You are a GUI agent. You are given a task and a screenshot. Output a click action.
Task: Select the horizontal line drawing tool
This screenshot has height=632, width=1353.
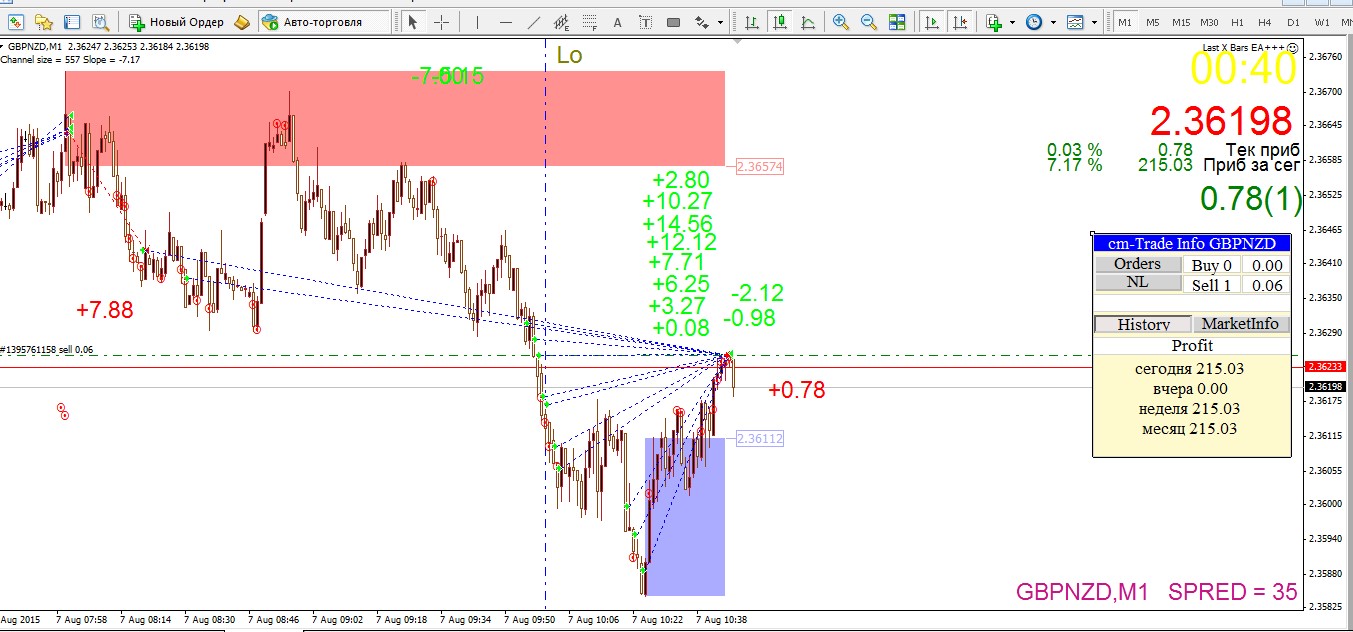505,21
